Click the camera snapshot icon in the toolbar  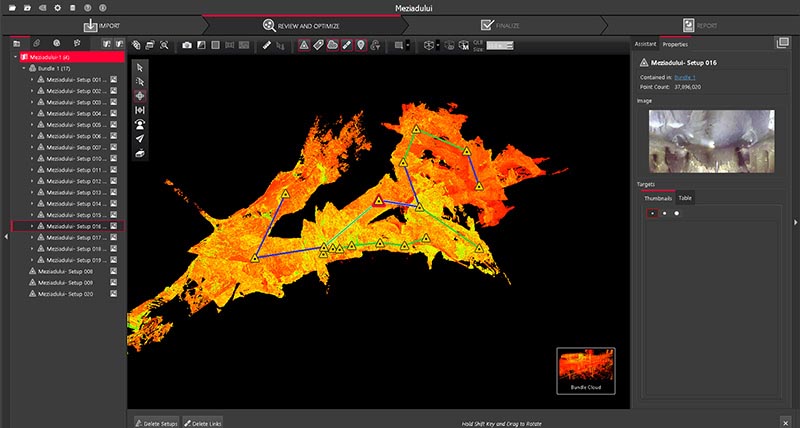187,45
